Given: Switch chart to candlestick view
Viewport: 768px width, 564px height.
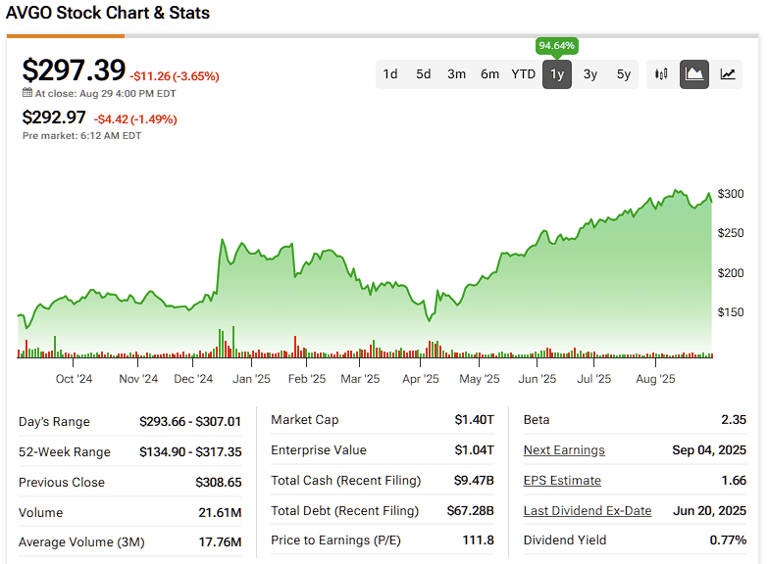Looking at the screenshot, I should pyautogui.click(x=661, y=74).
